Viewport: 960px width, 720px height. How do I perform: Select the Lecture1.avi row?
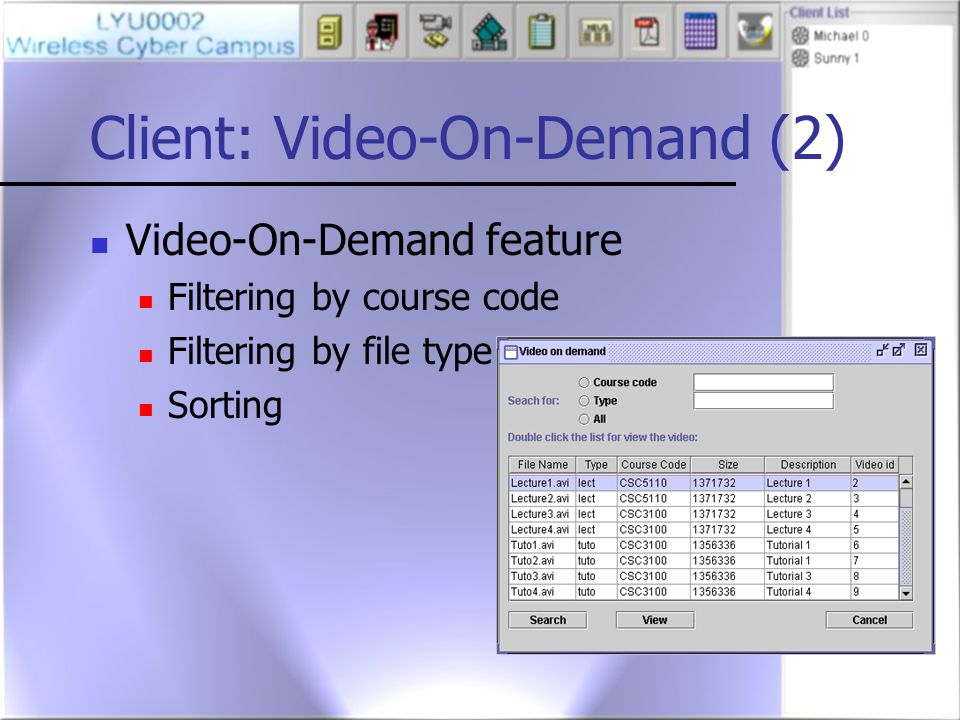(x=704, y=482)
